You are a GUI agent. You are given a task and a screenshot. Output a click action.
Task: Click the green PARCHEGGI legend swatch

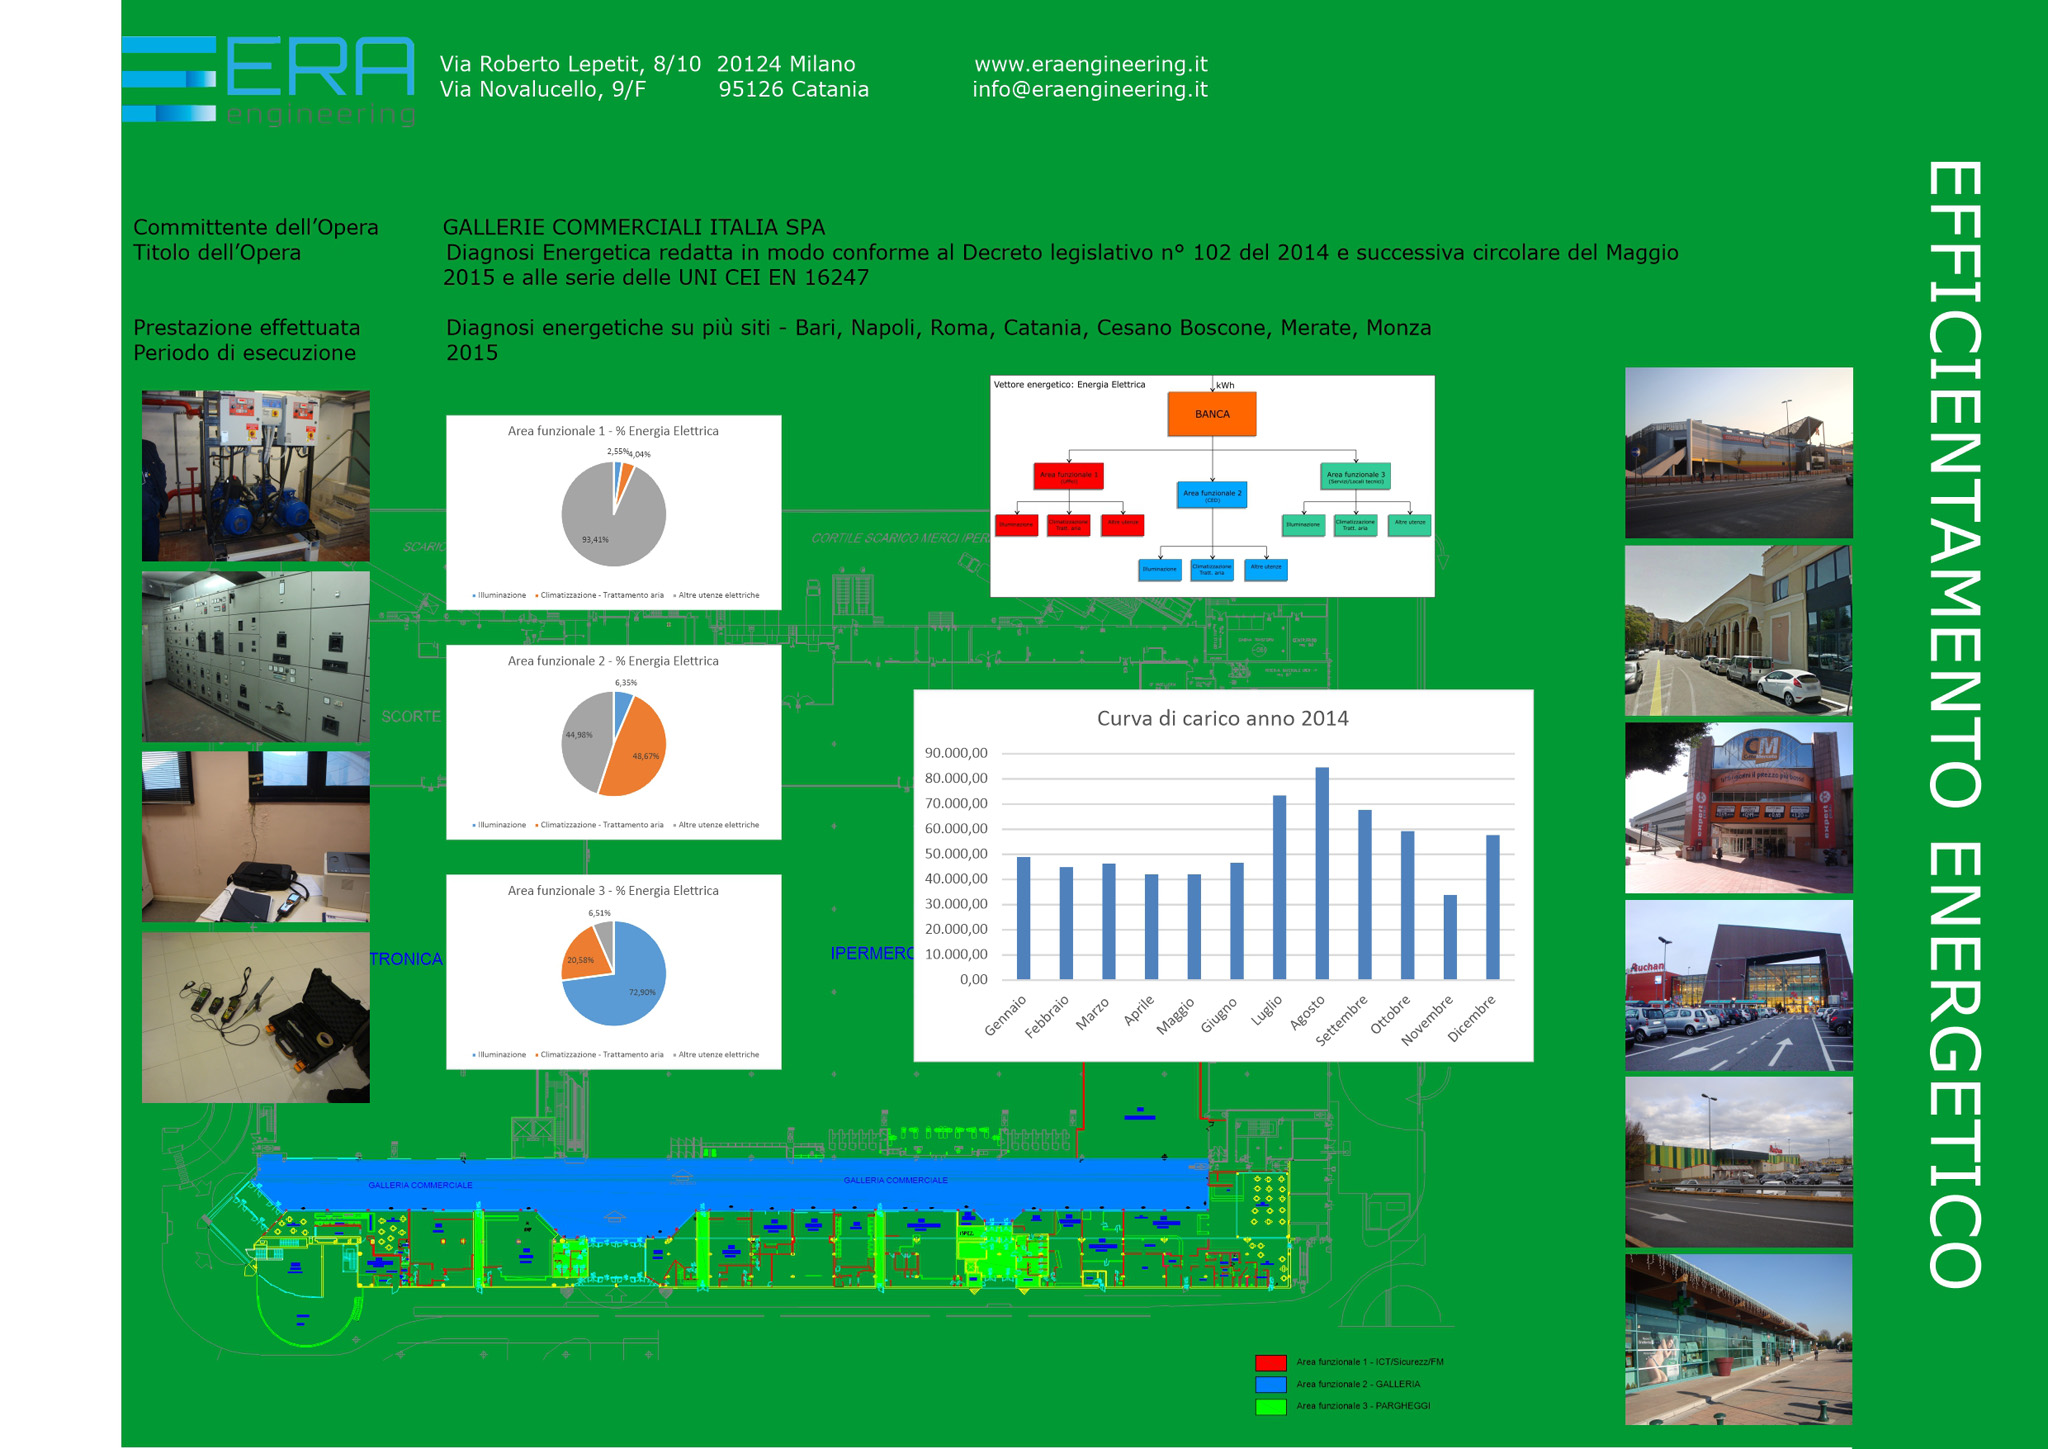click(x=1270, y=1406)
